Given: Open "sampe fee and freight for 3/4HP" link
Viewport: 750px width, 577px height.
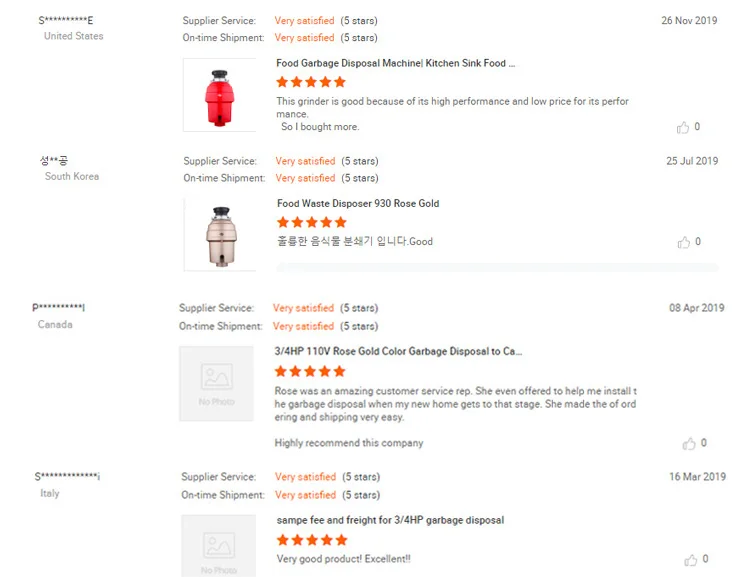Looking at the screenshot, I should point(390,520).
